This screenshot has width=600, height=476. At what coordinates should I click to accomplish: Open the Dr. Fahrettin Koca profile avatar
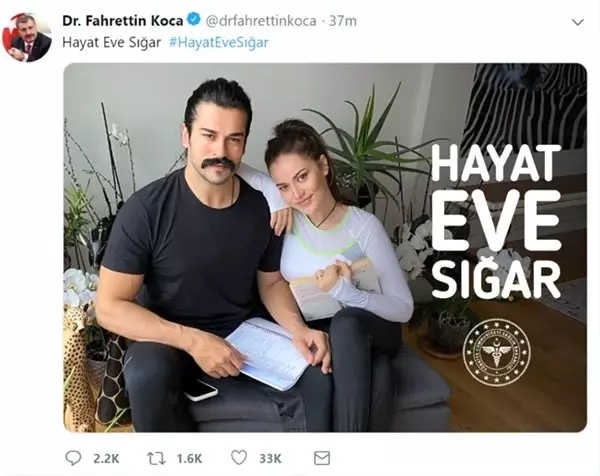[x=27, y=37]
